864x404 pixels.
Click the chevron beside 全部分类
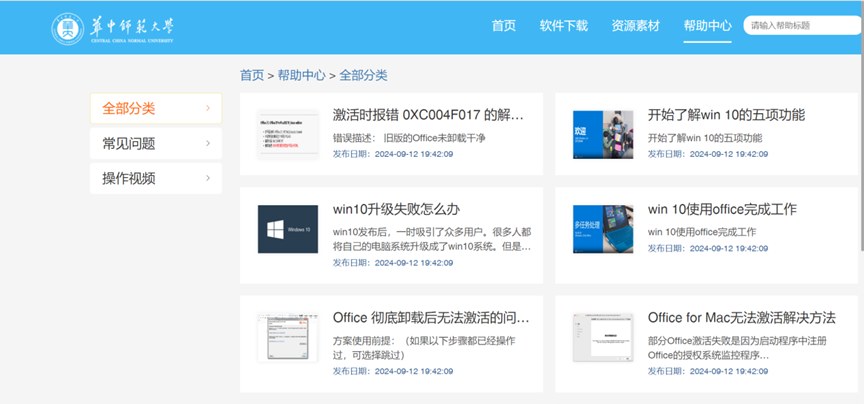pyautogui.click(x=208, y=108)
